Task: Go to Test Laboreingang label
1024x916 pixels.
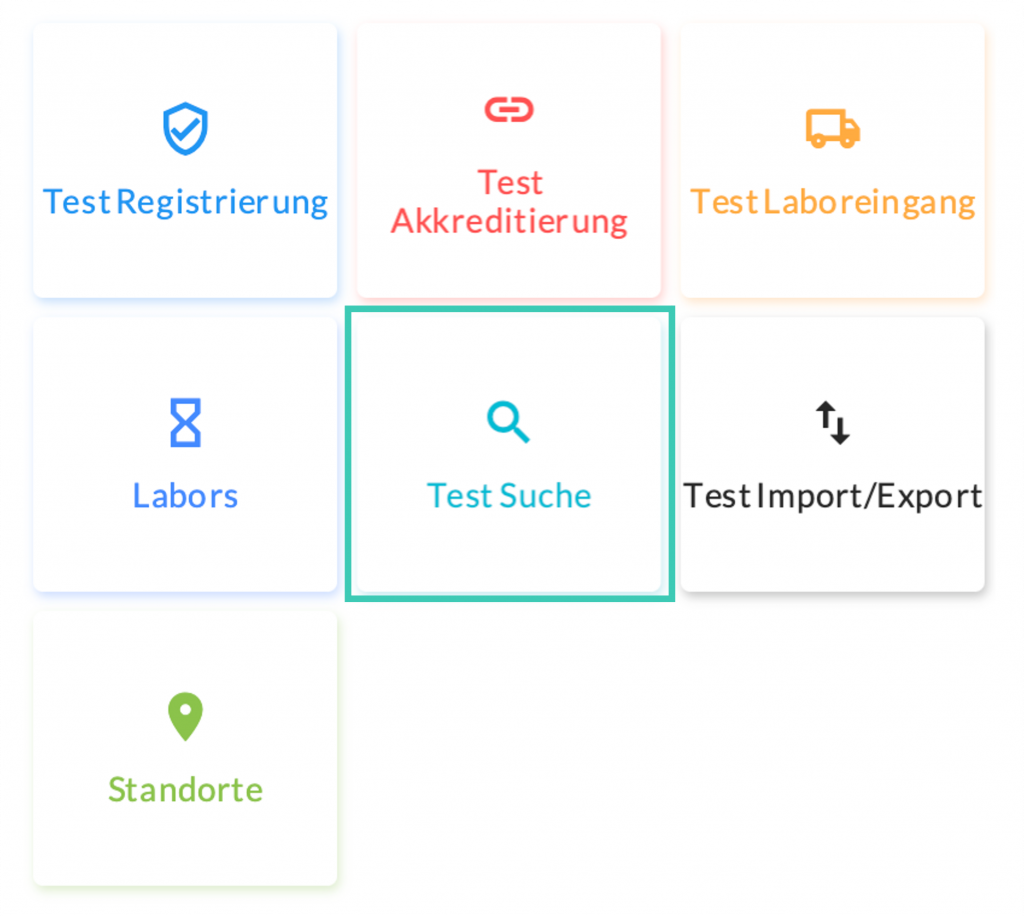Action: 832,202
